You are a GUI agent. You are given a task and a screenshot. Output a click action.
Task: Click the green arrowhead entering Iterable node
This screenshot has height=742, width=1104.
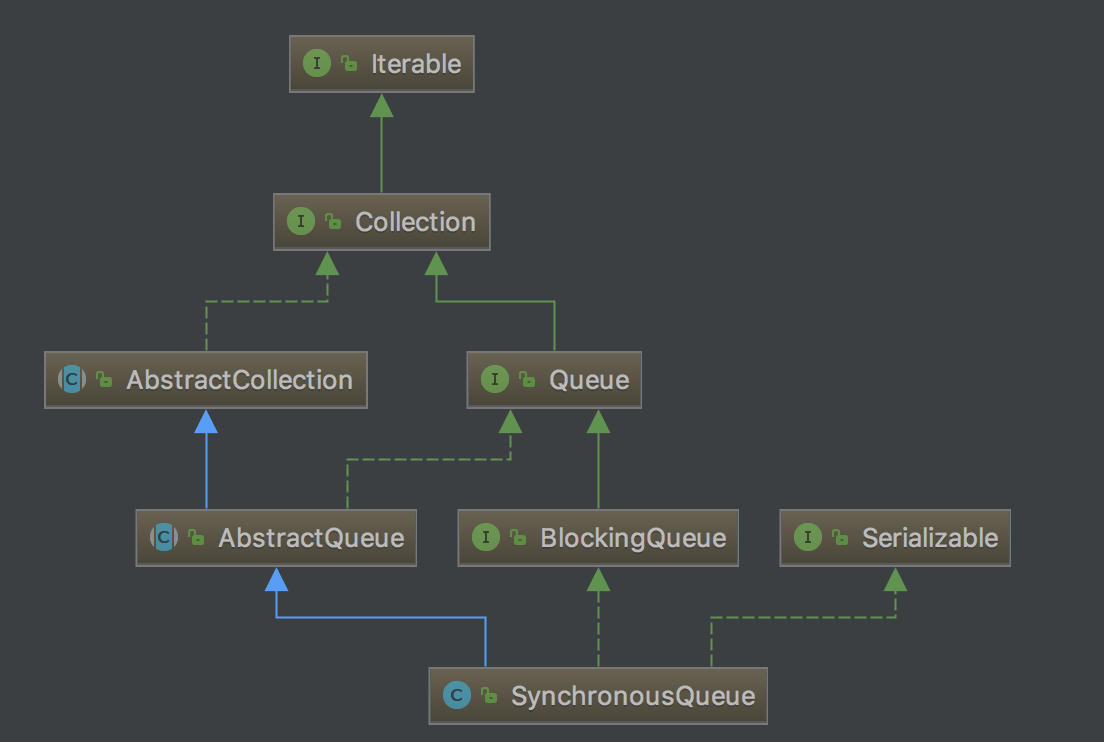pos(381,104)
